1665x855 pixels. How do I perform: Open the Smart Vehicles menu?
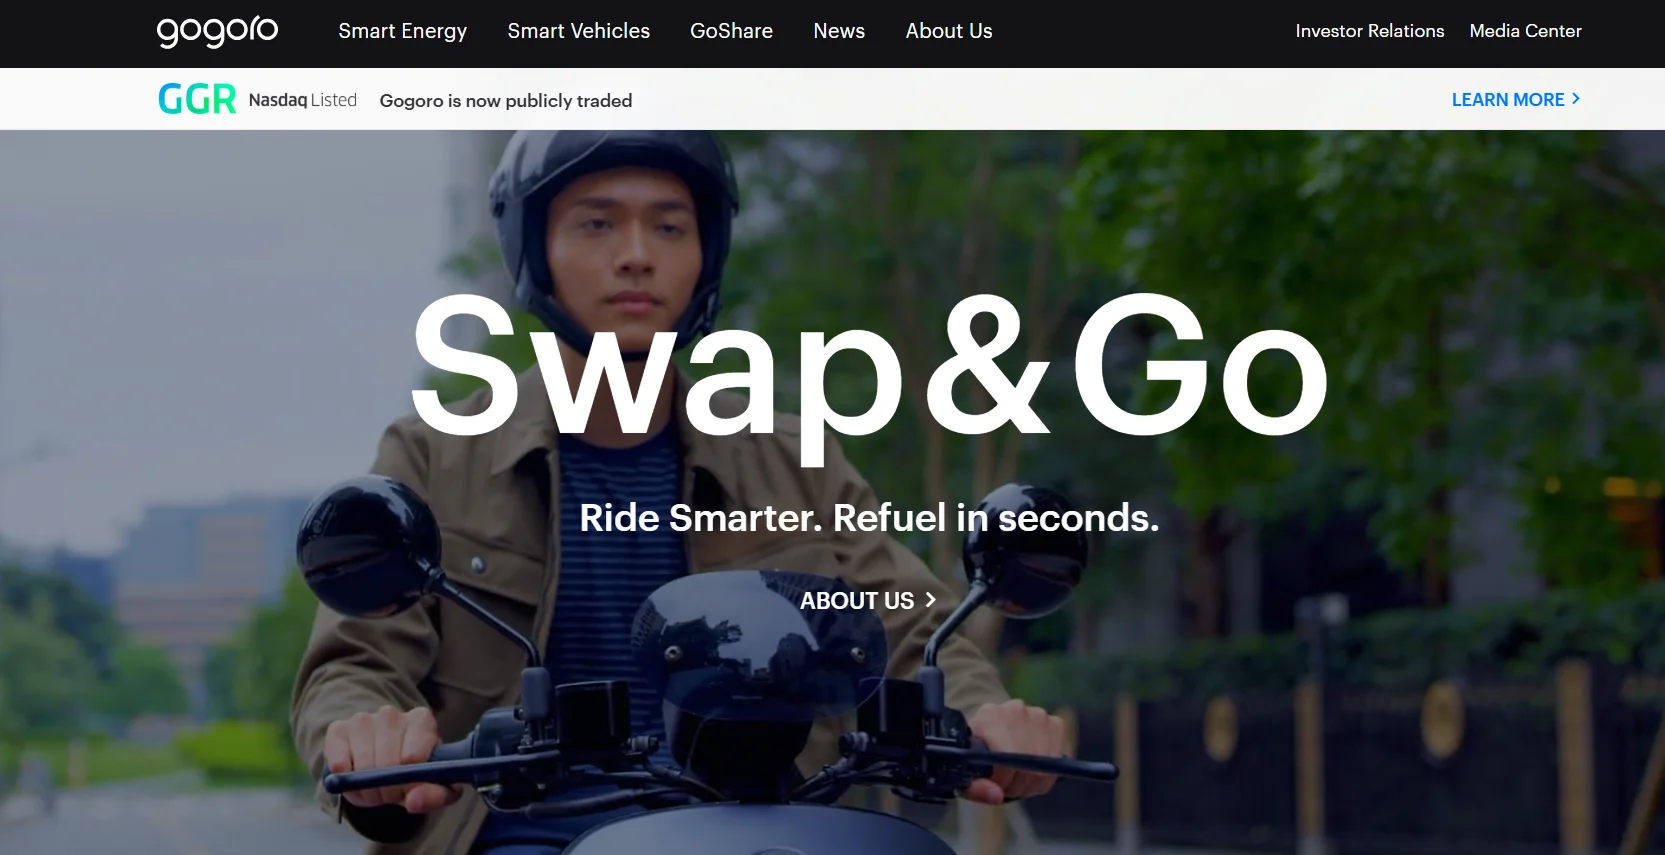578,31
